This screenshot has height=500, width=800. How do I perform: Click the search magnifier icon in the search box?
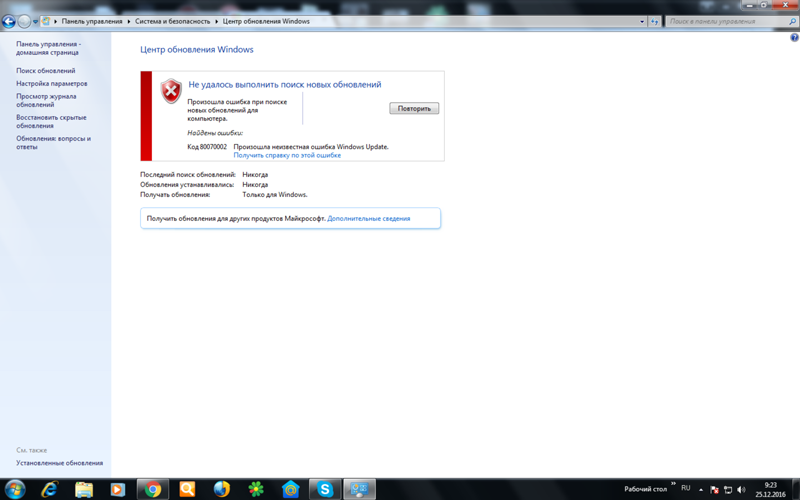[x=792, y=21]
